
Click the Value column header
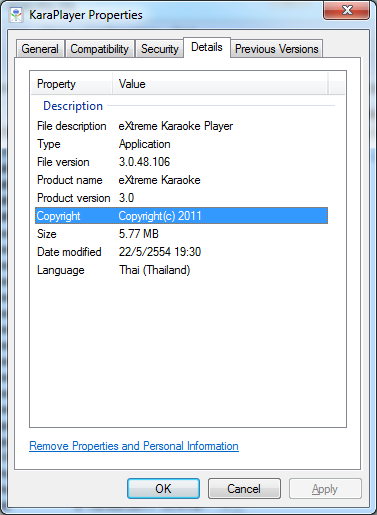click(220, 84)
